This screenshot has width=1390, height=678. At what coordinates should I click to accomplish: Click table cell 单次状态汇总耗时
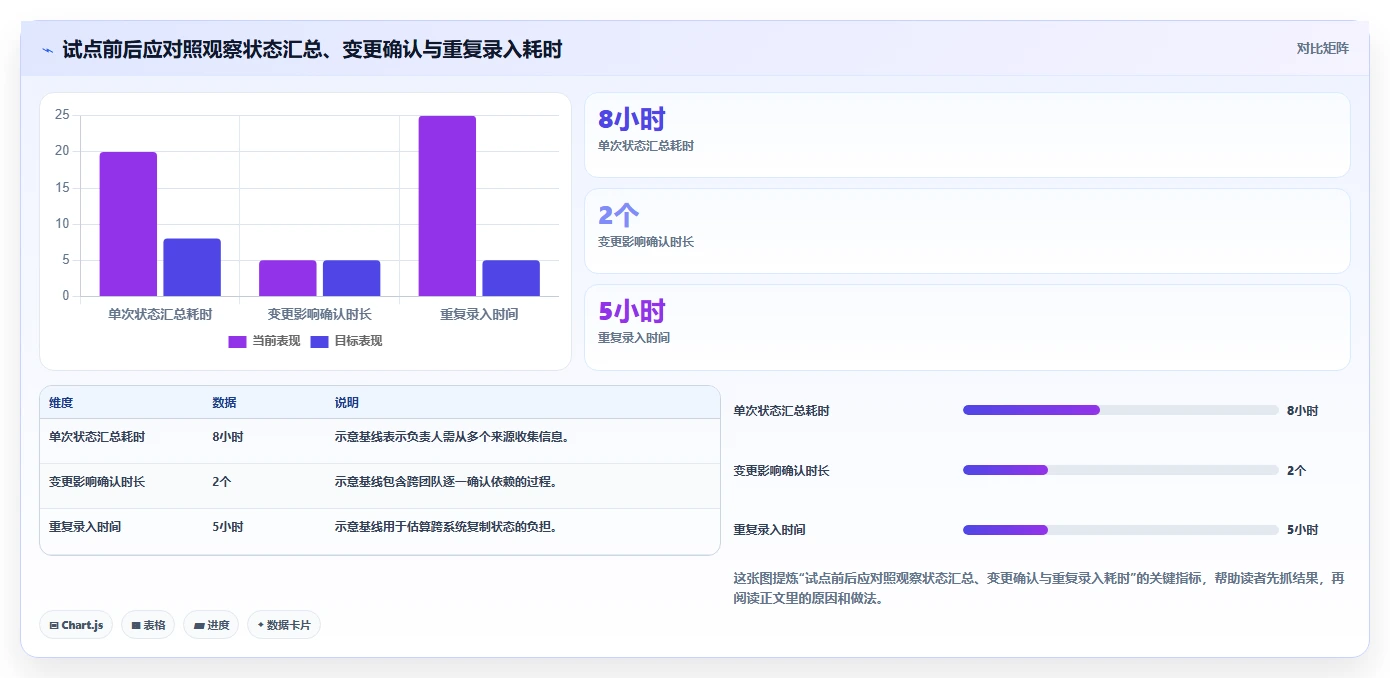pos(97,437)
